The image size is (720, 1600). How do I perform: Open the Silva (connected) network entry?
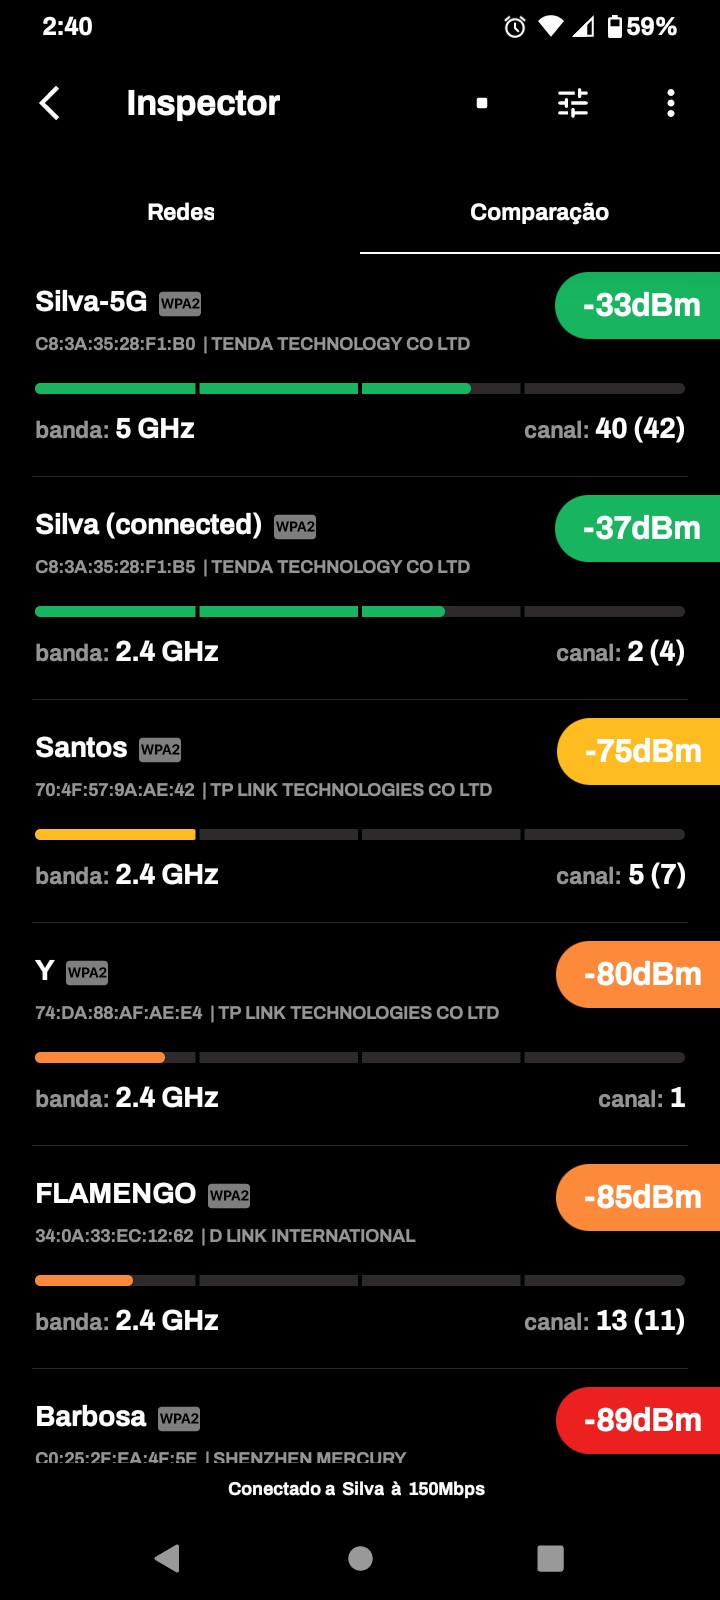click(x=148, y=525)
